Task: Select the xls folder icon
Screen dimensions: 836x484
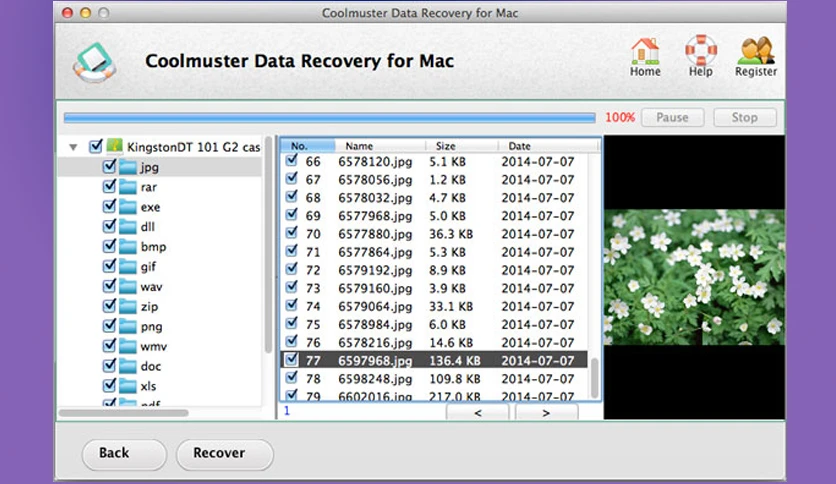Action: (127, 386)
